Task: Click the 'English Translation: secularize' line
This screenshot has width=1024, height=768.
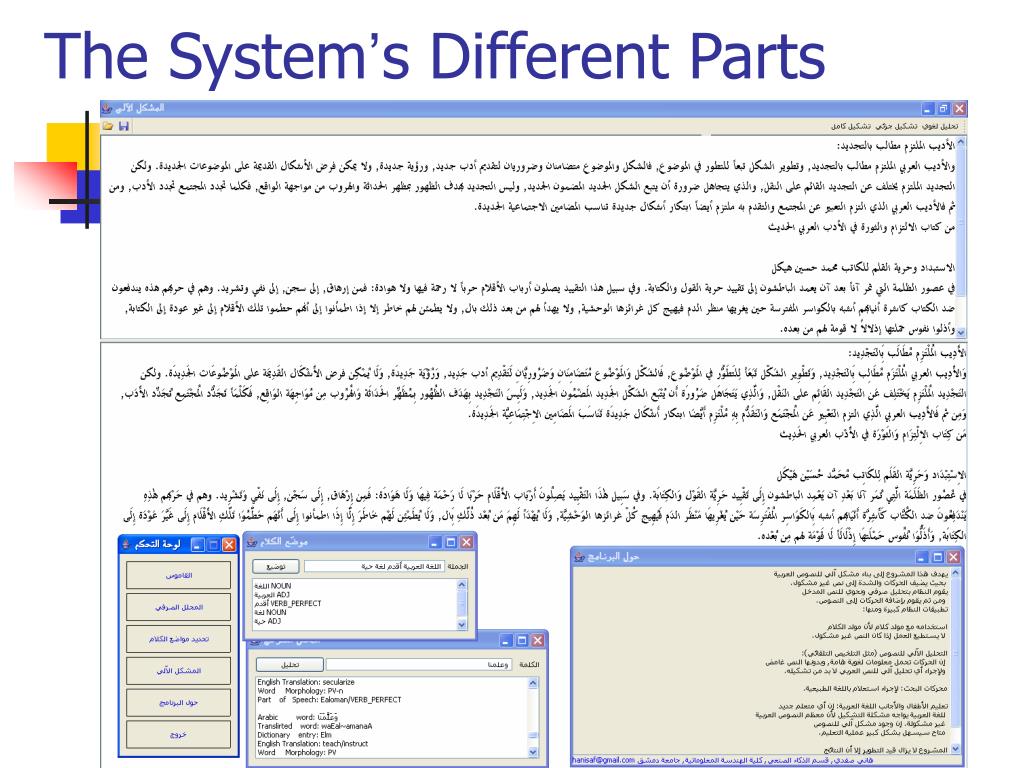Action: point(306,682)
